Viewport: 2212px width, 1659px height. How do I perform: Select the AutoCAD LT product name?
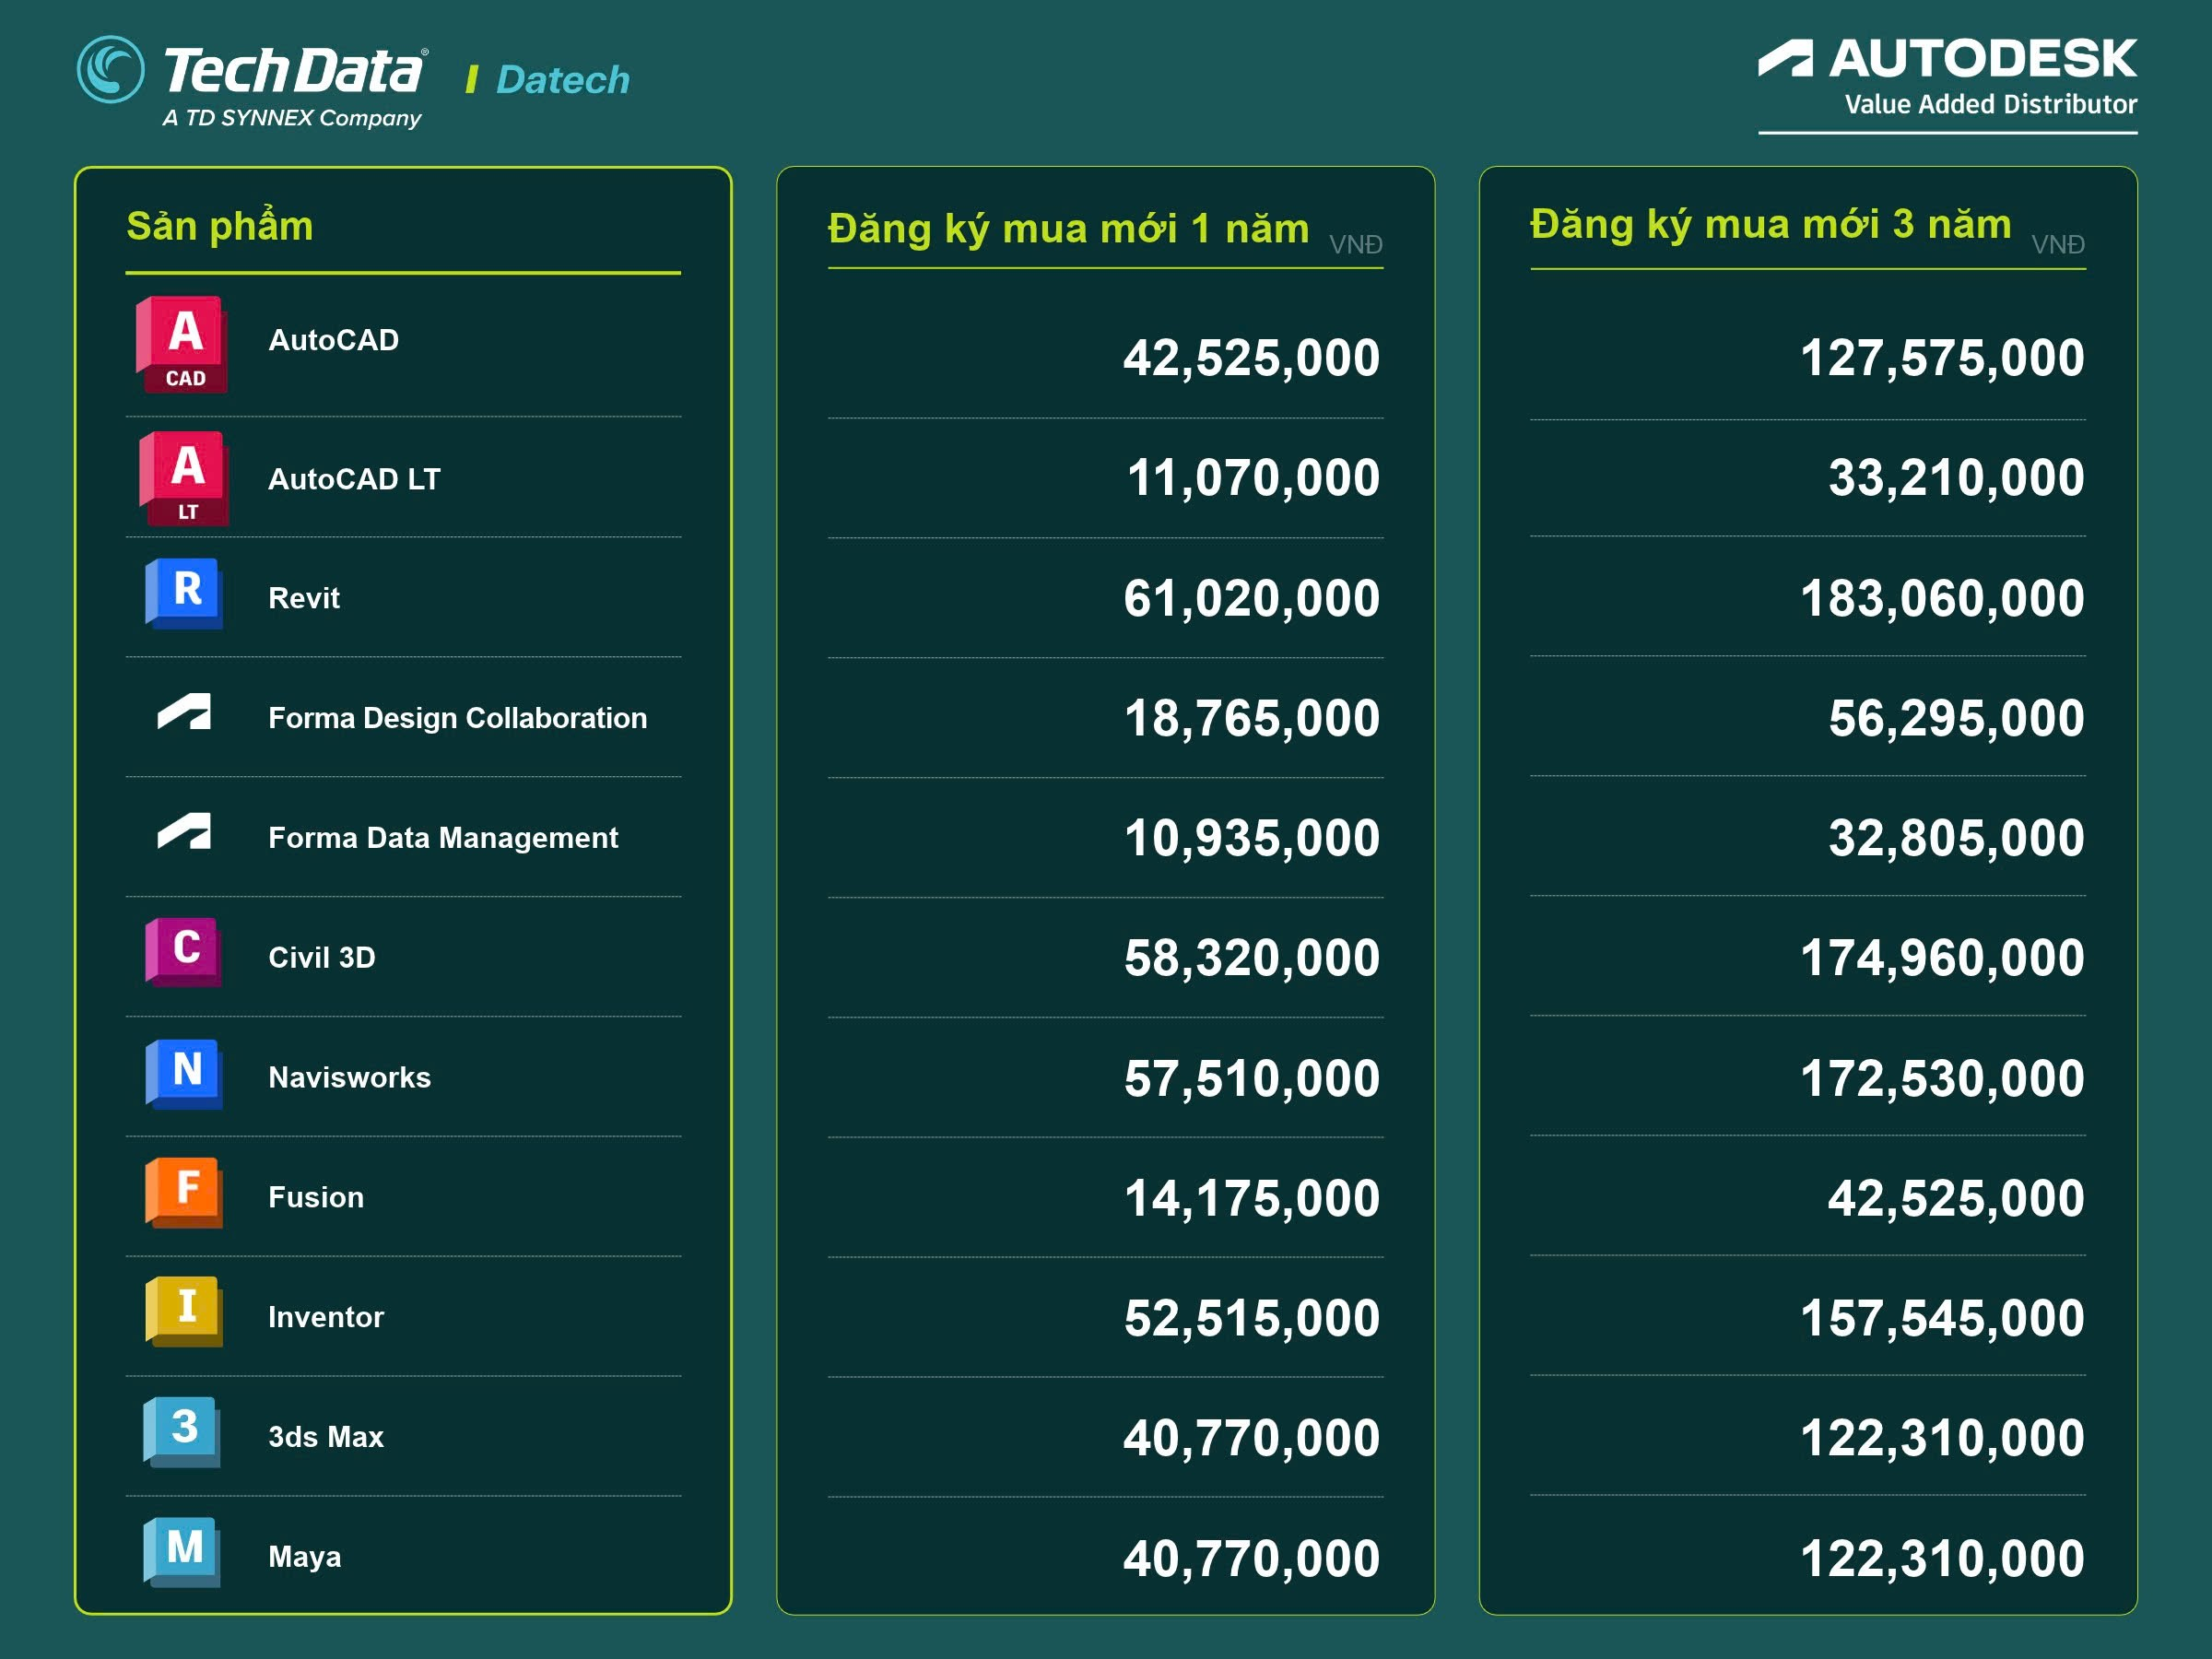tap(354, 479)
